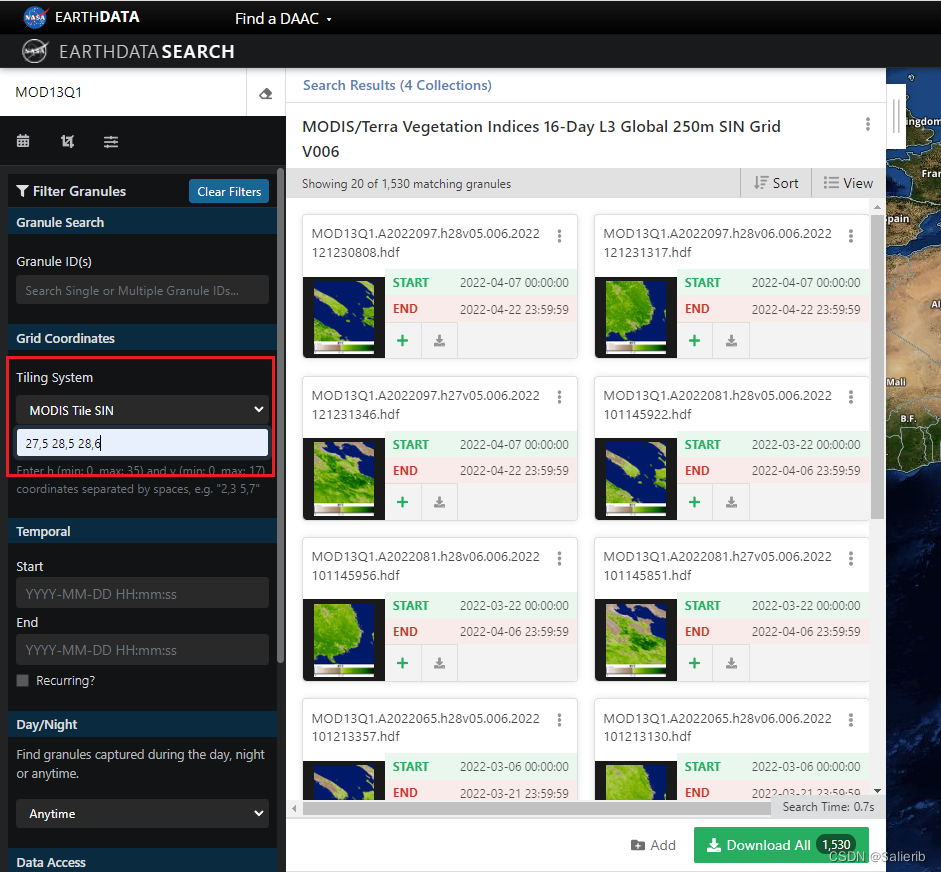Screen dimensions: 941x872
Task: Click the Day/Night section header
Action: point(142,724)
